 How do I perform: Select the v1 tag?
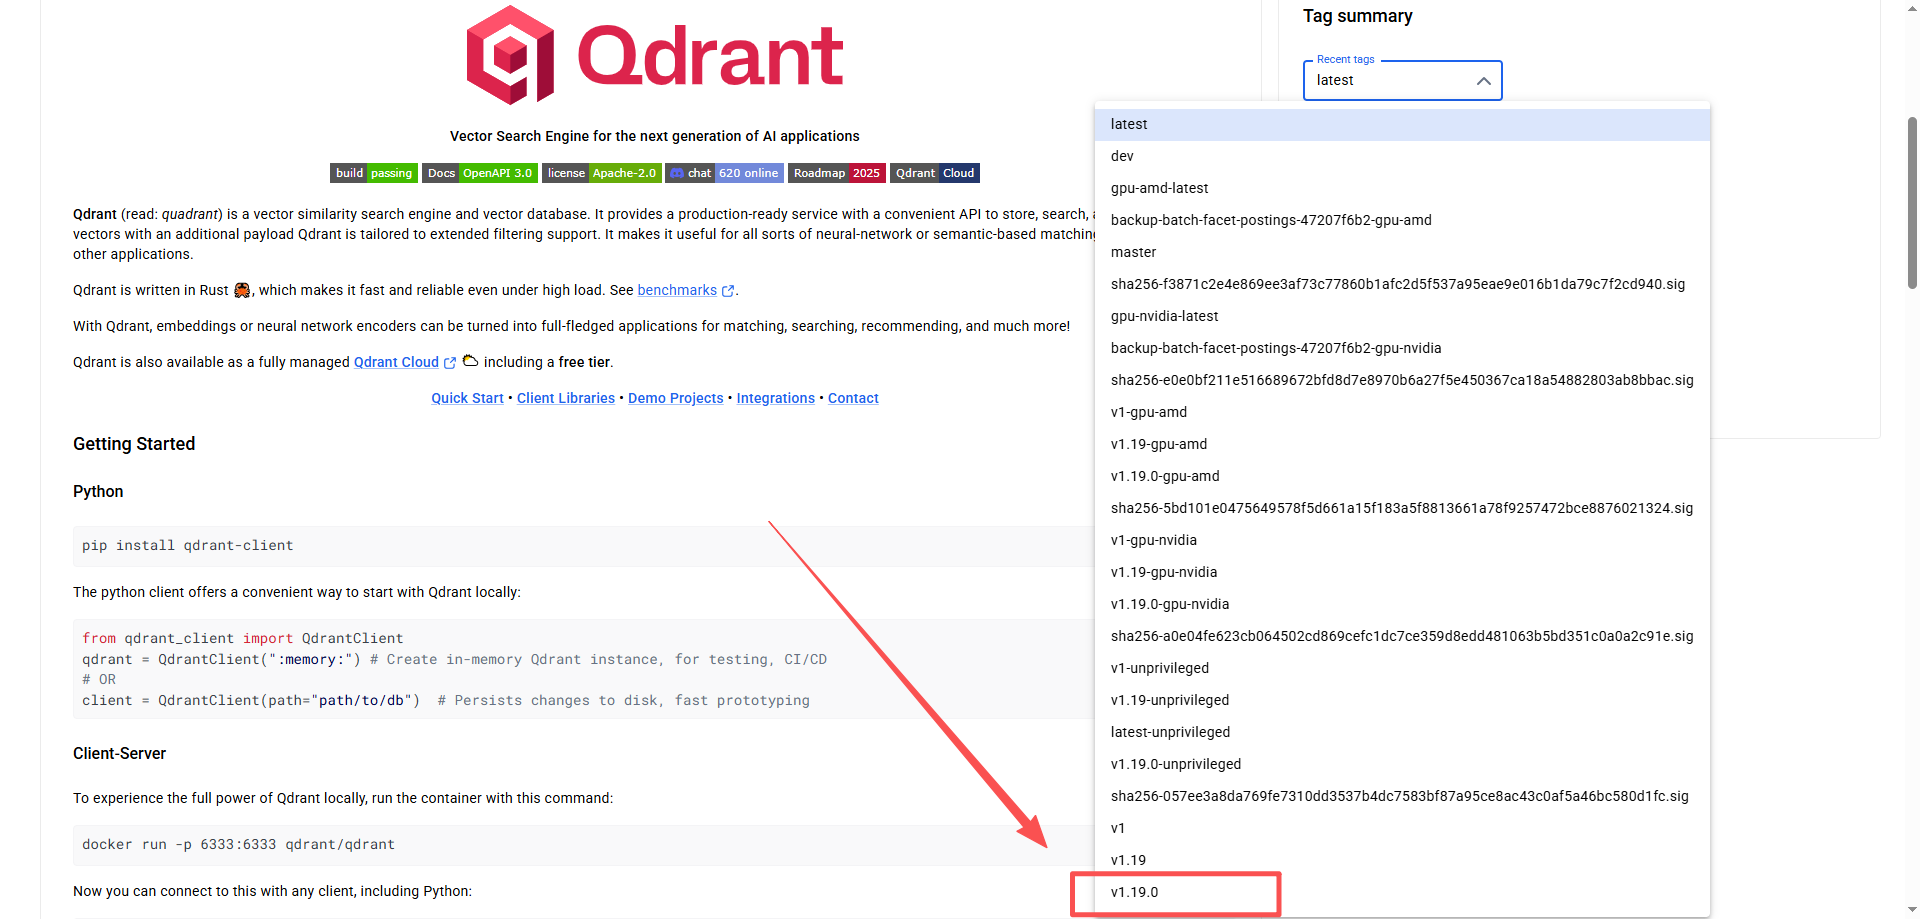(x=1402, y=828)
